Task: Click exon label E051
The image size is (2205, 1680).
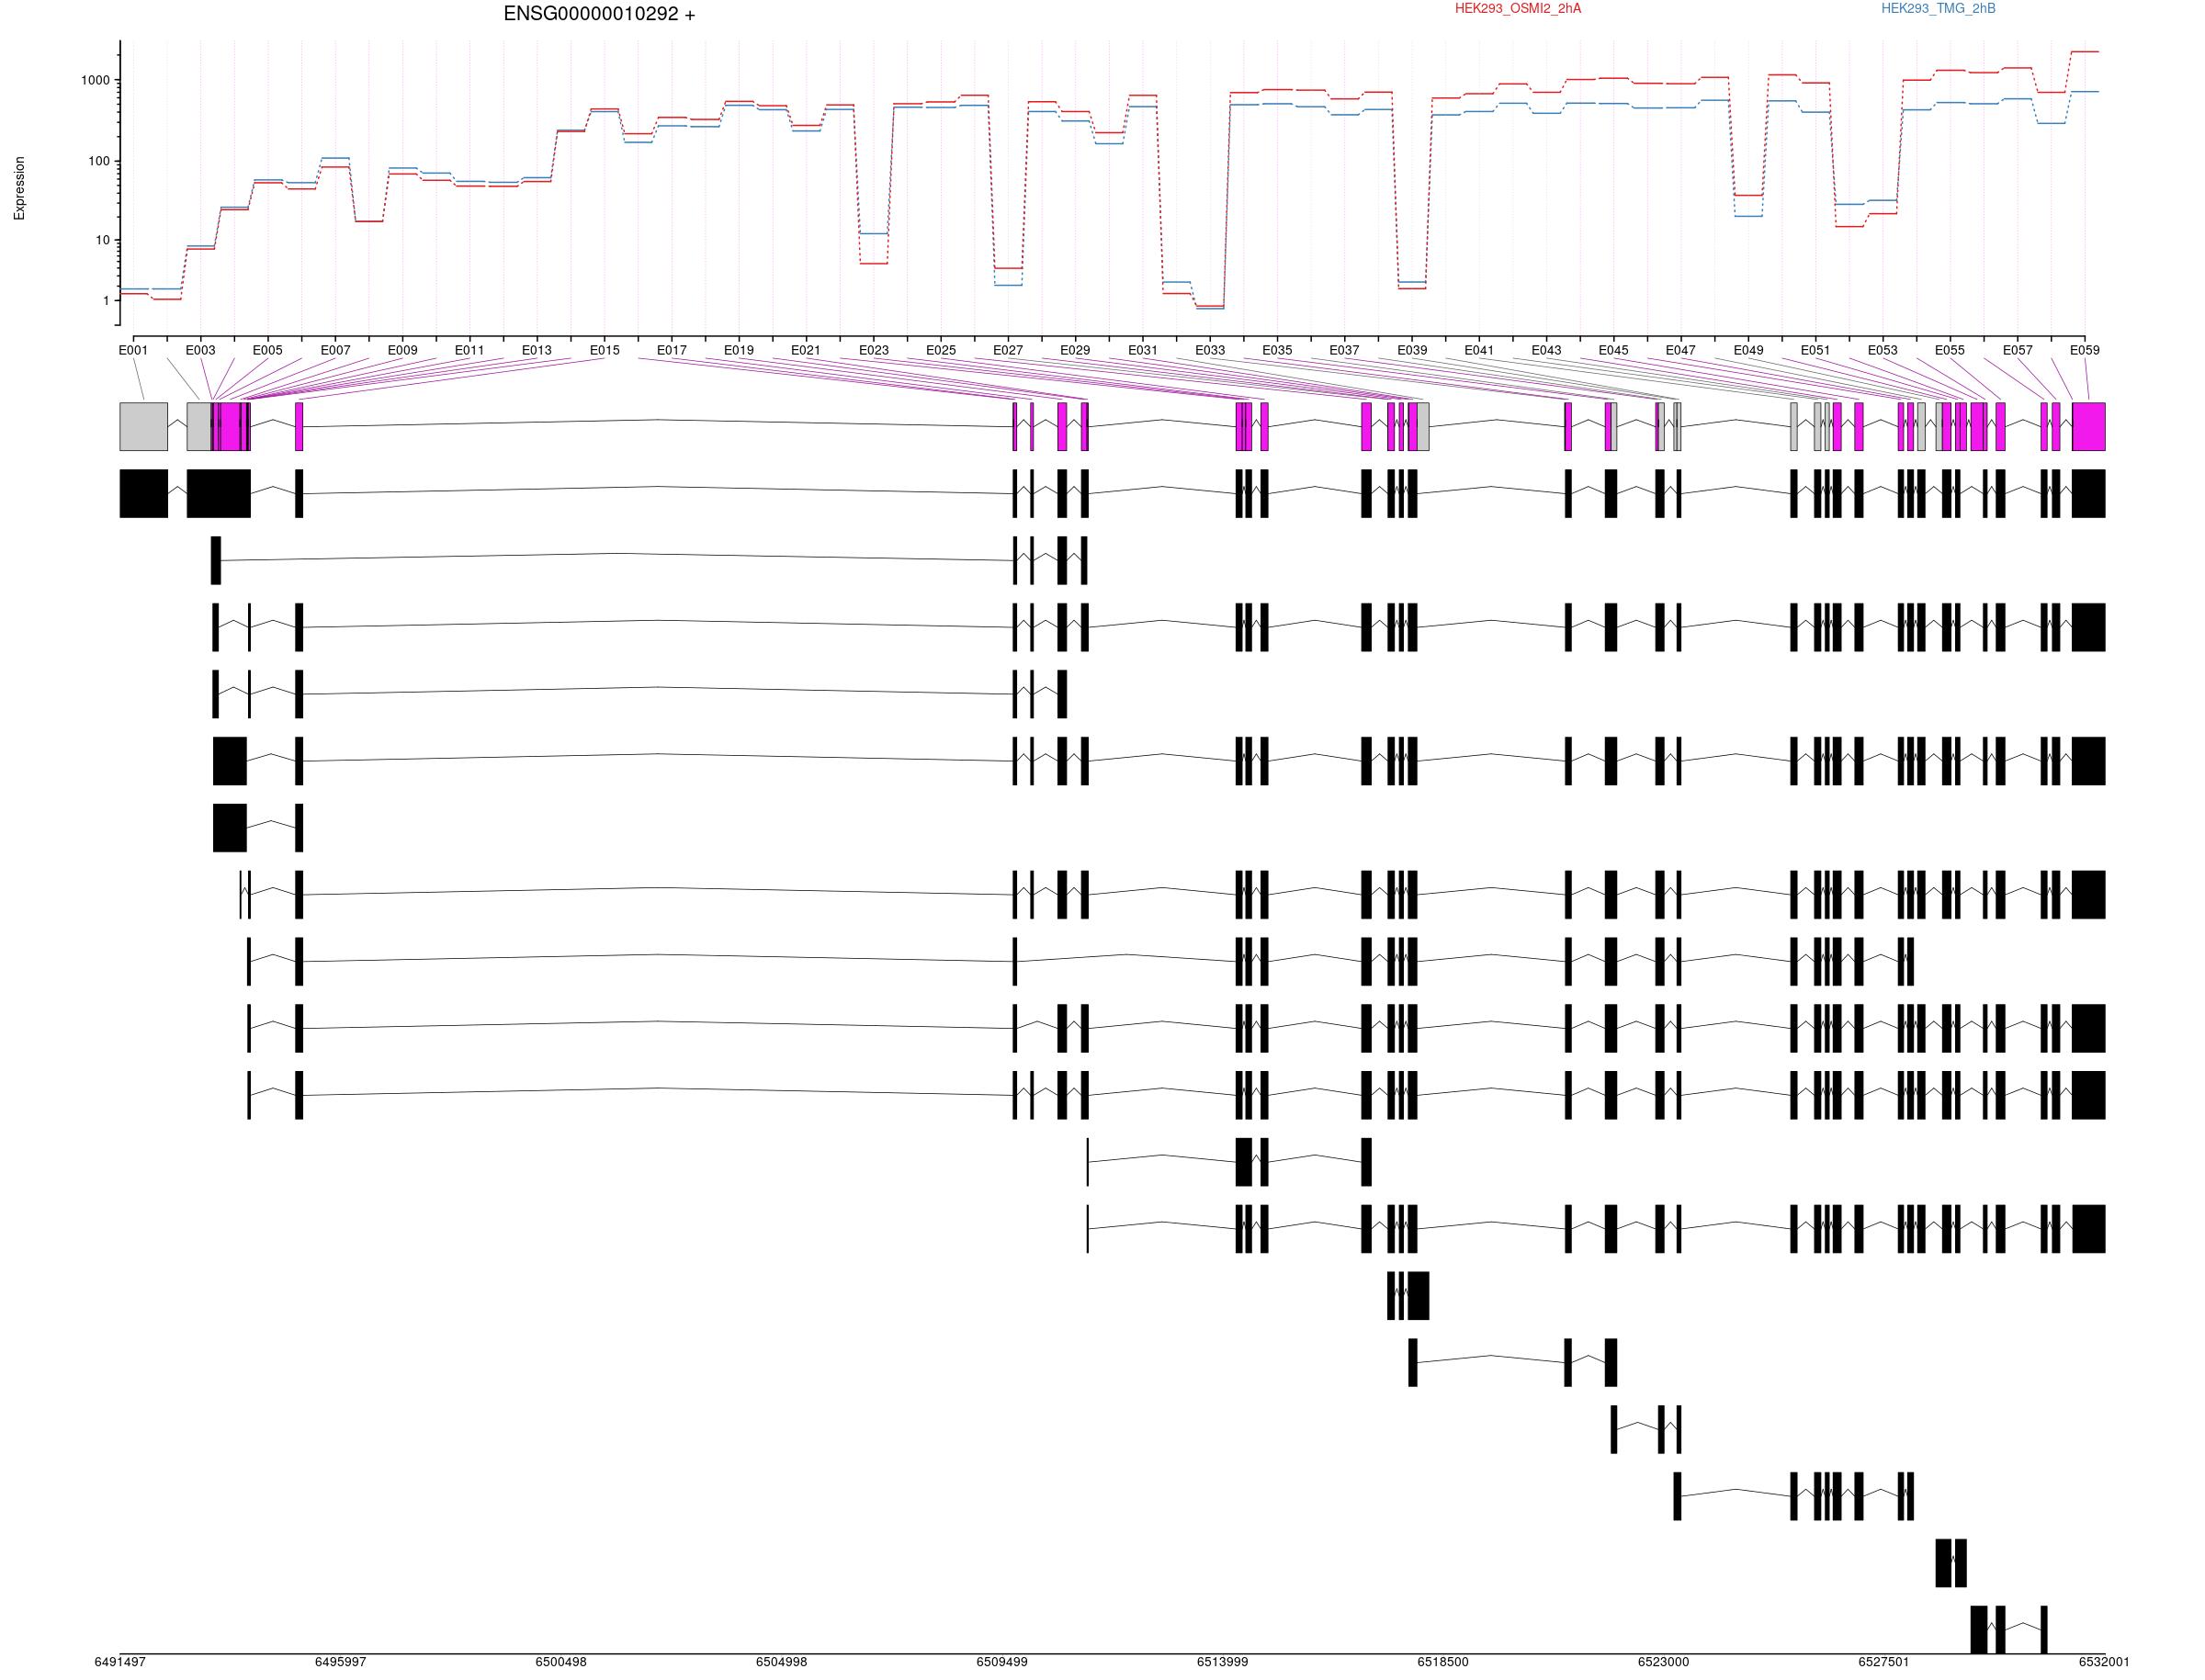Action: point(1815,350)
